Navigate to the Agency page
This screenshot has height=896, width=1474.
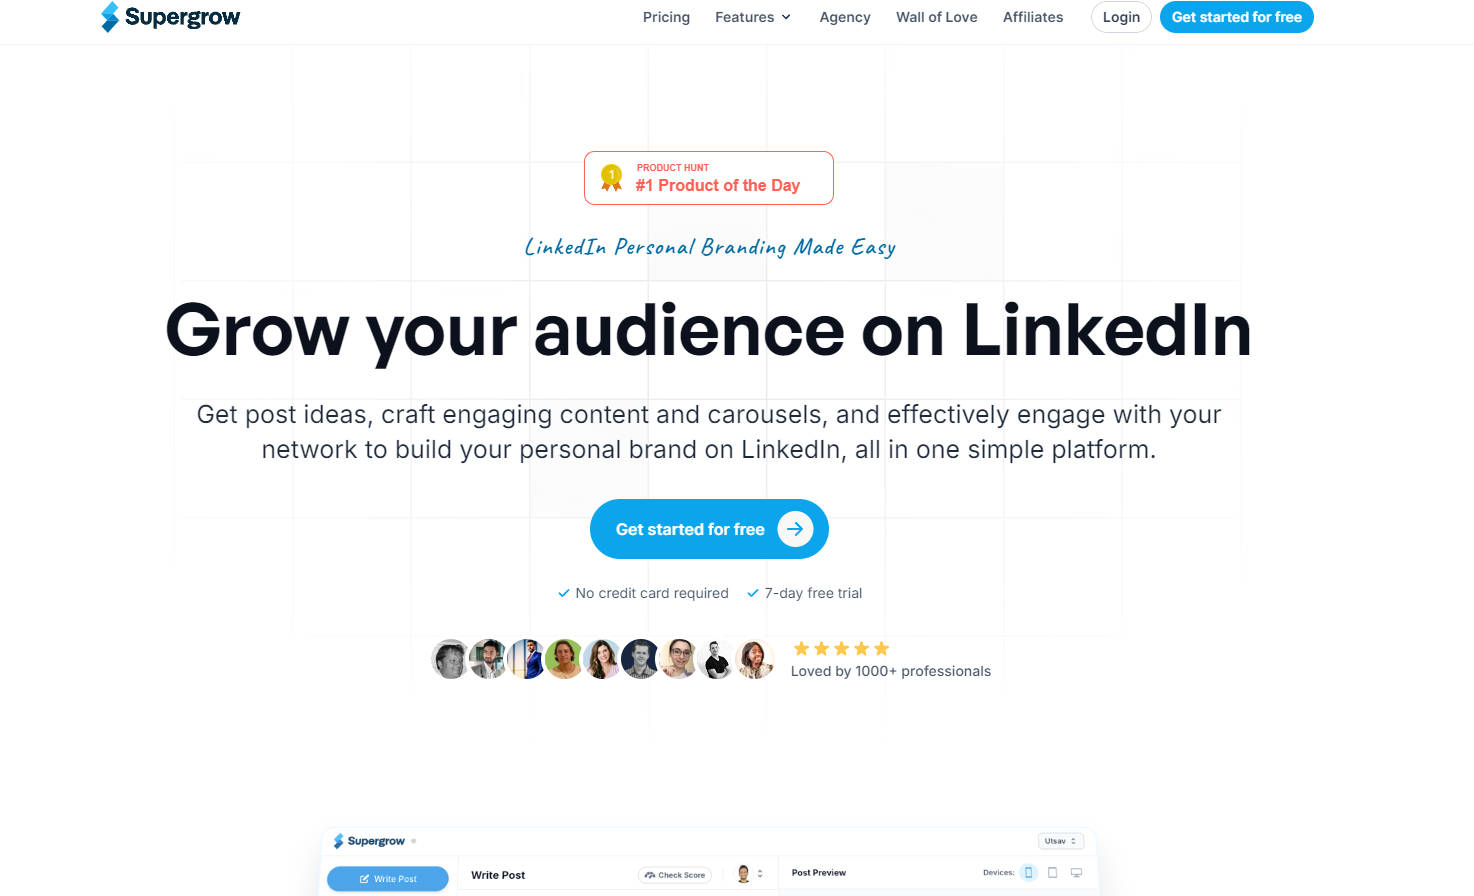[844, 17]
